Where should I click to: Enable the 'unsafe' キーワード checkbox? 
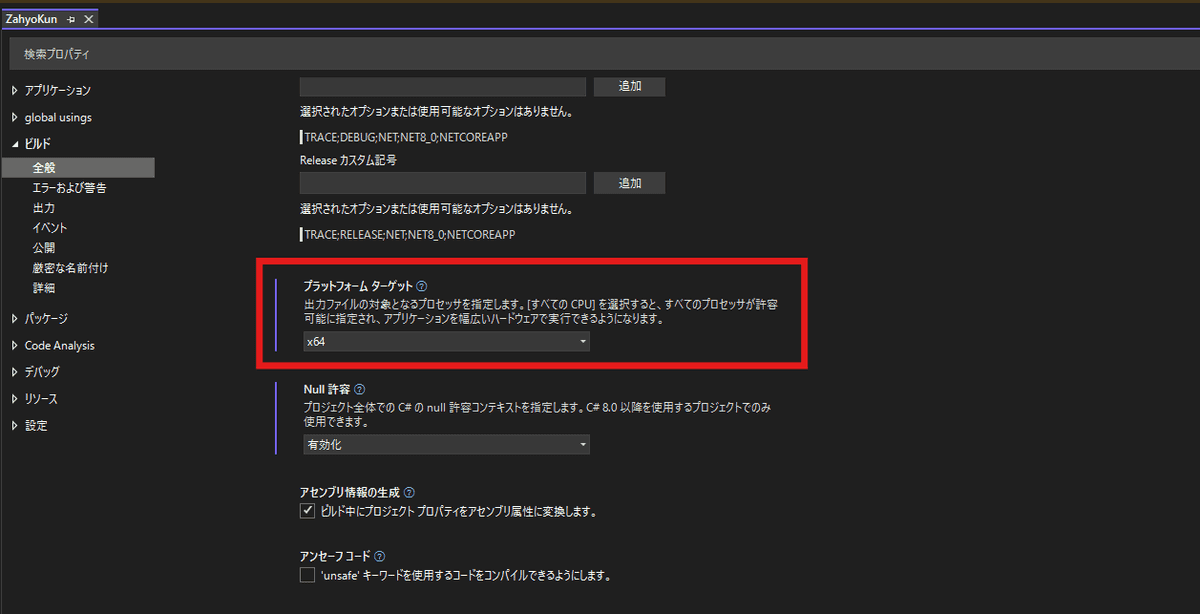(x=307, y=575)
